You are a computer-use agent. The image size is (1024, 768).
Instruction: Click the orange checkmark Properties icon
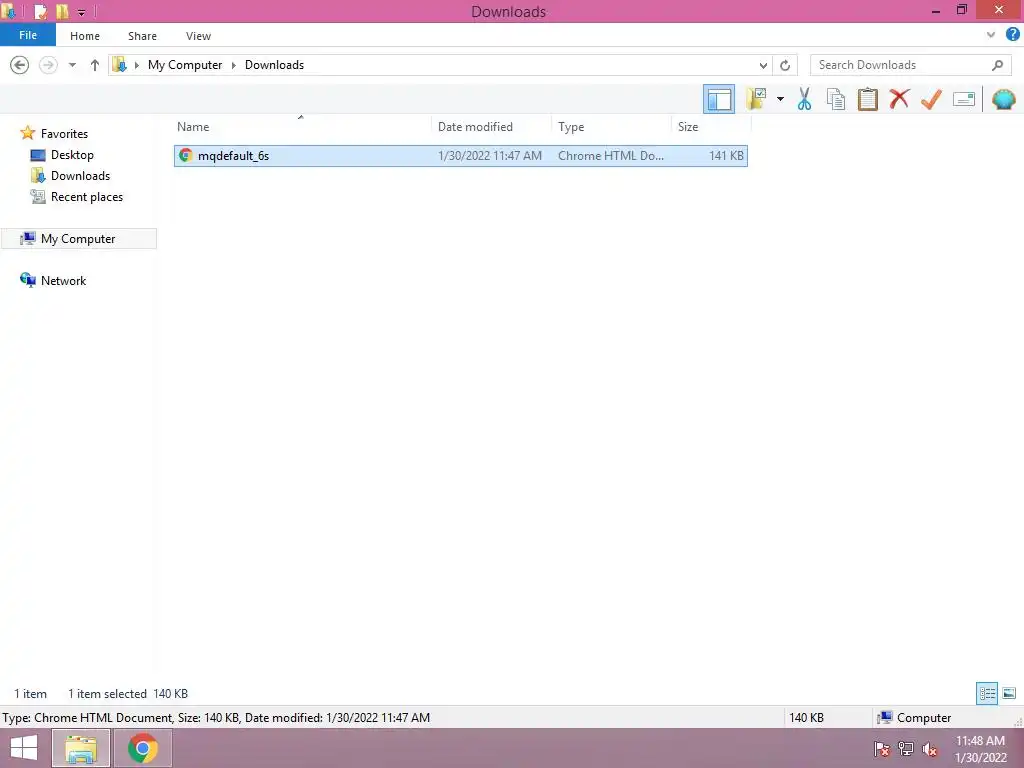tap(931, 99)
